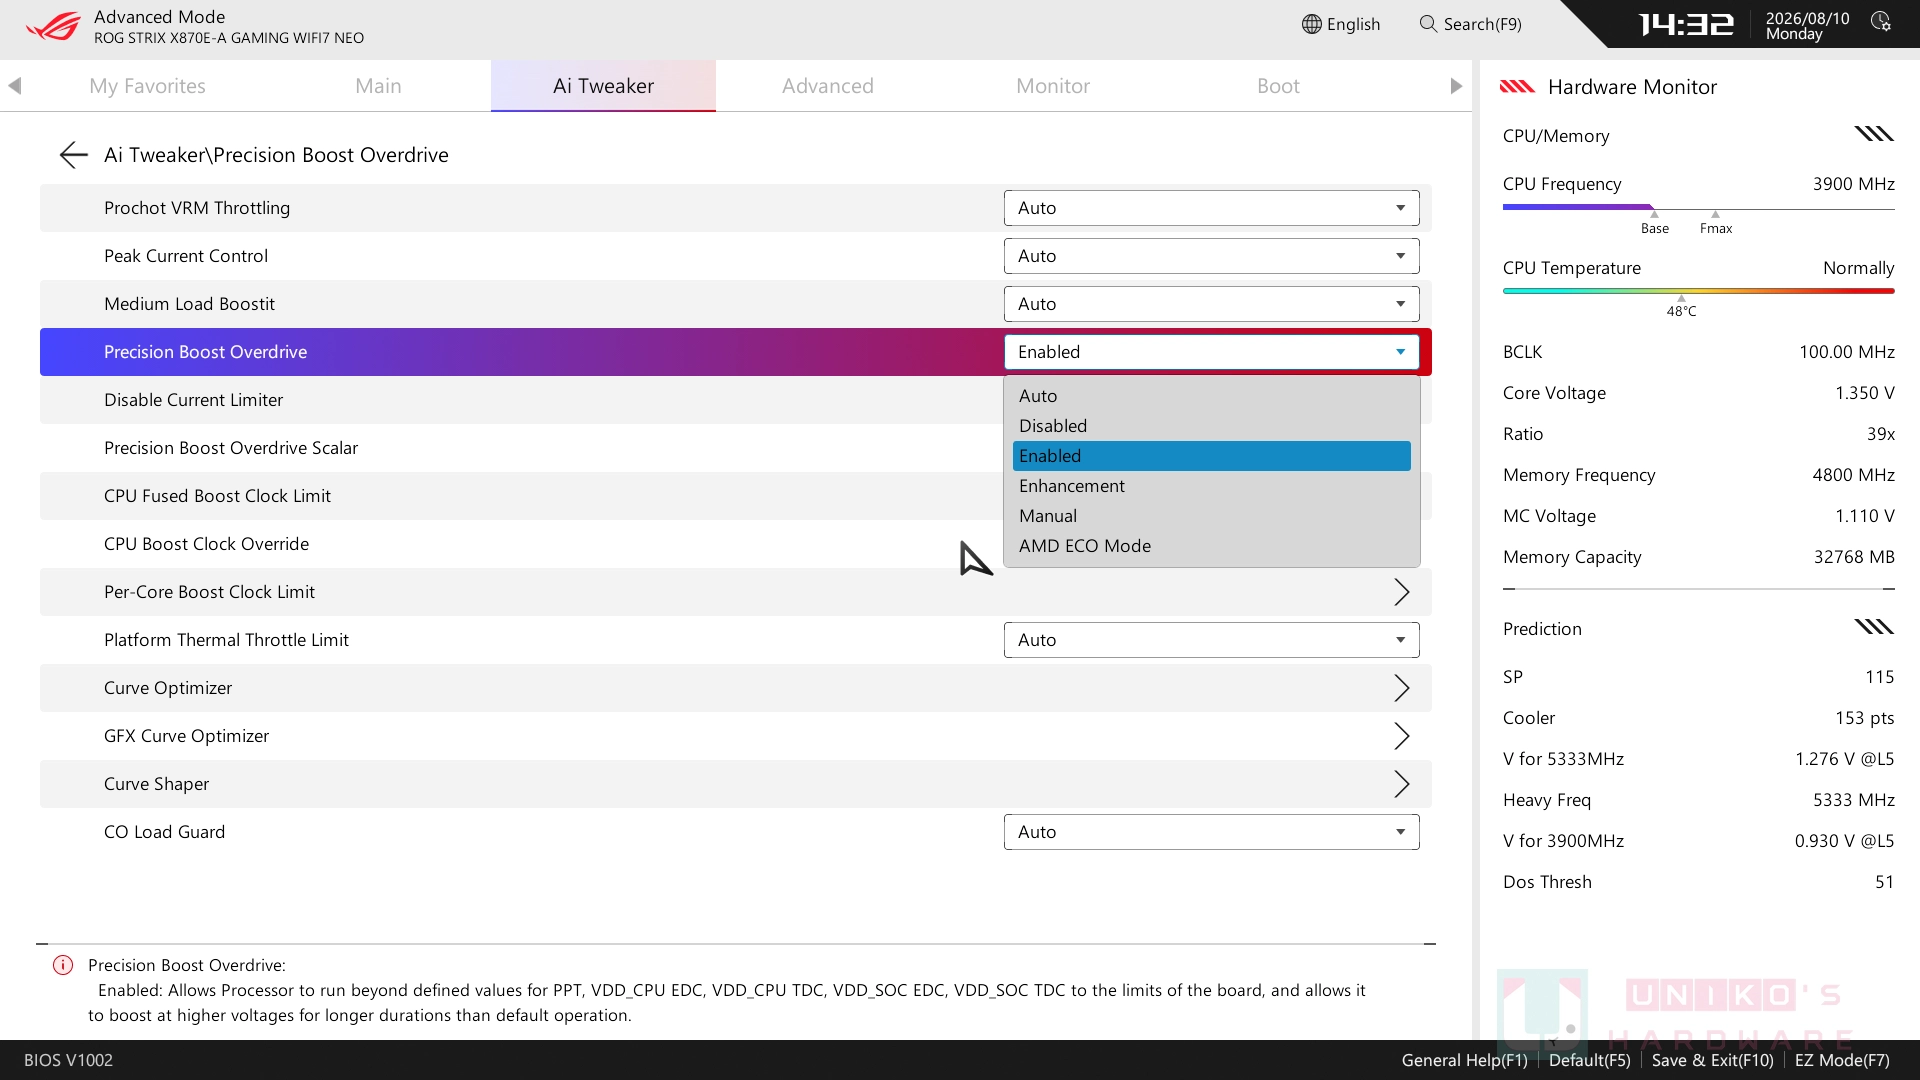
Task: Select Enabled option in the dropdown list
Action: (1211, 456)
